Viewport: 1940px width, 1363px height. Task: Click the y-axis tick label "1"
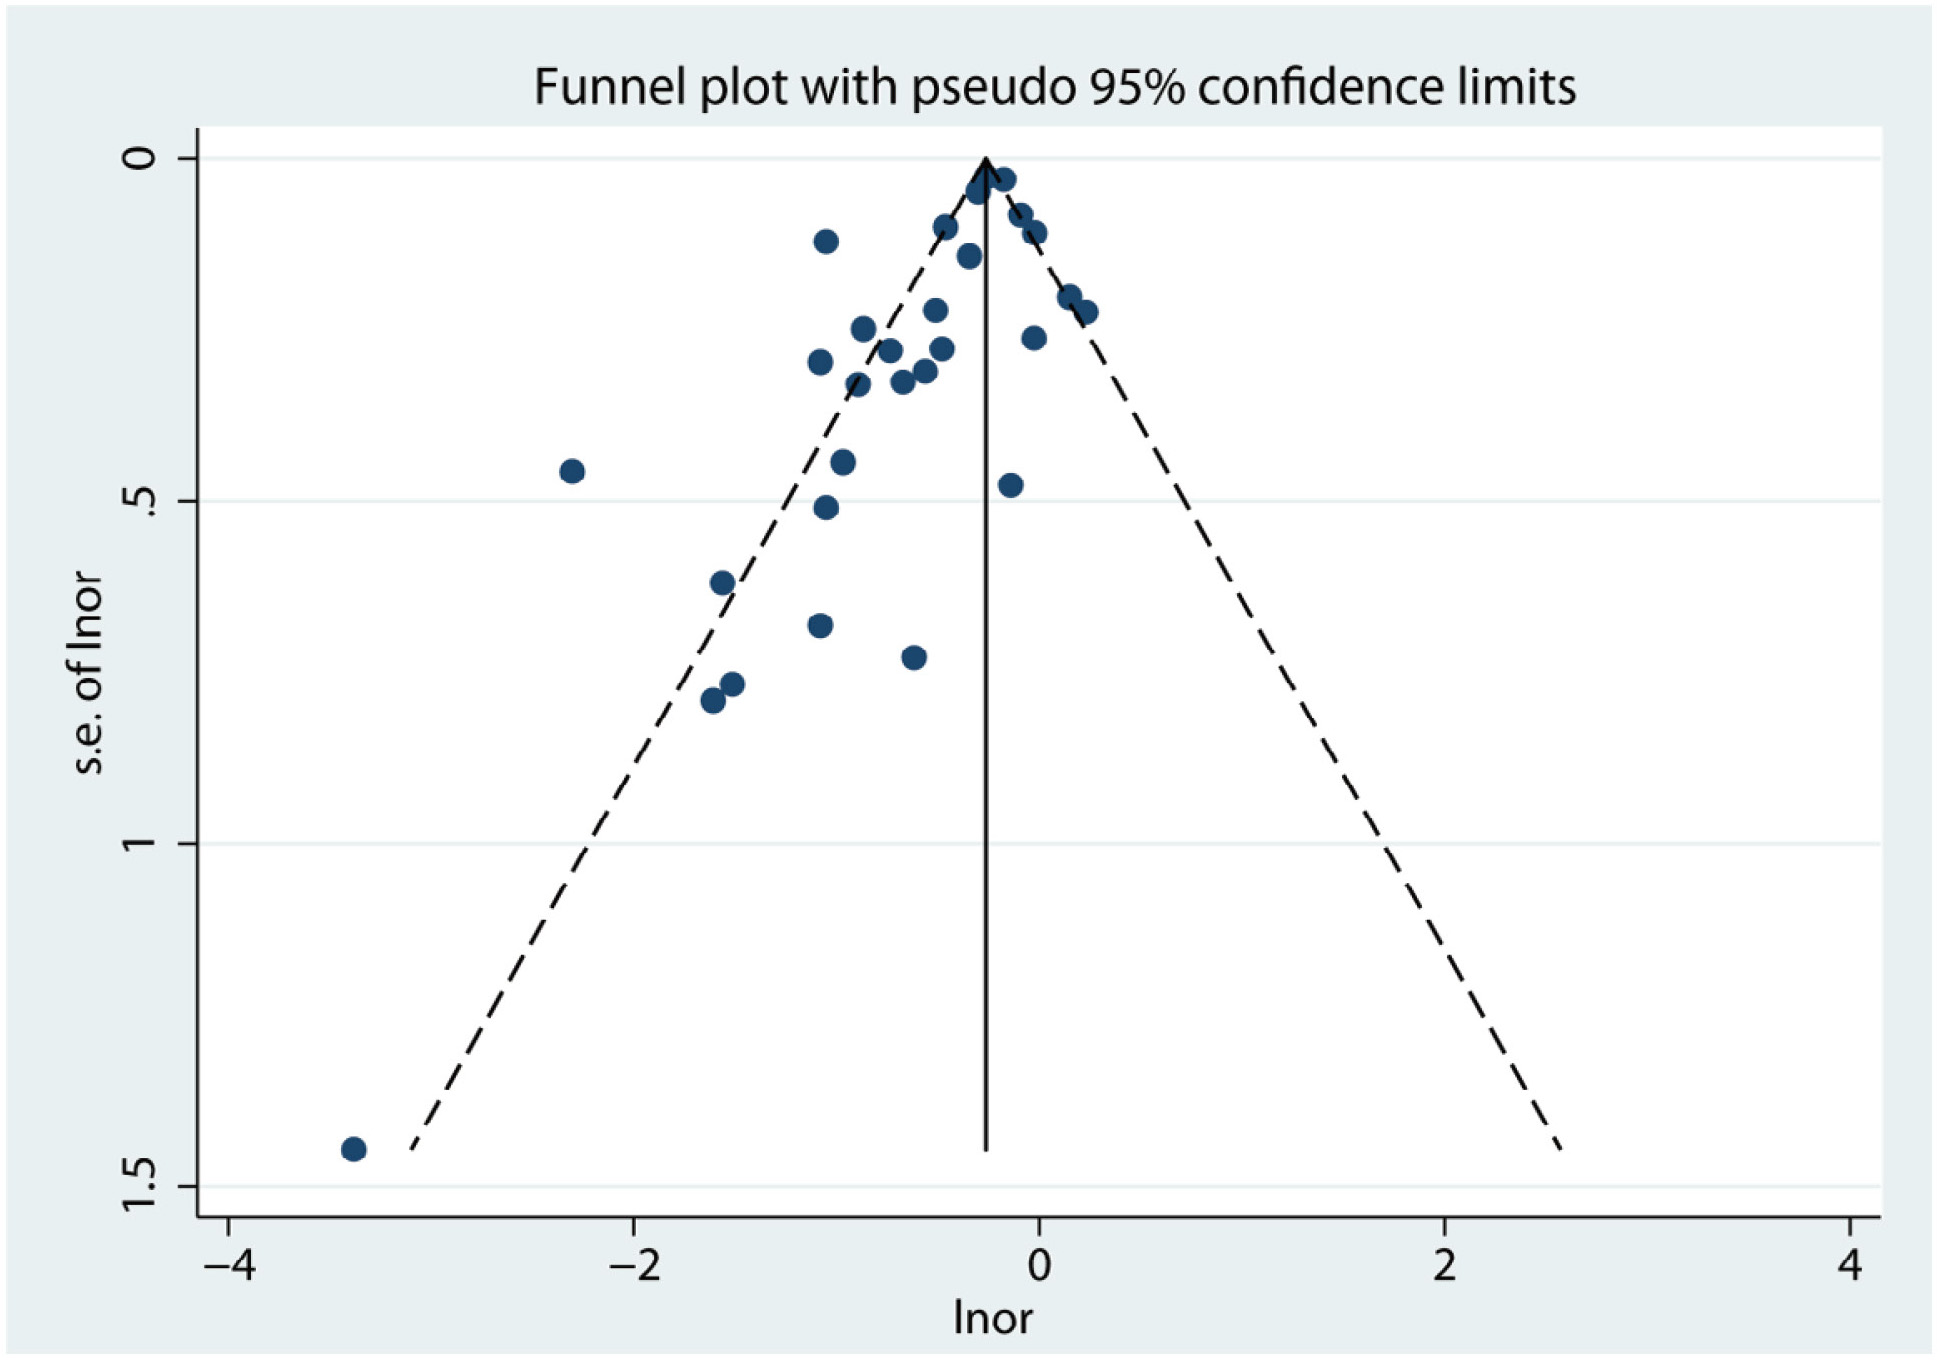click(x=141, y=843)
